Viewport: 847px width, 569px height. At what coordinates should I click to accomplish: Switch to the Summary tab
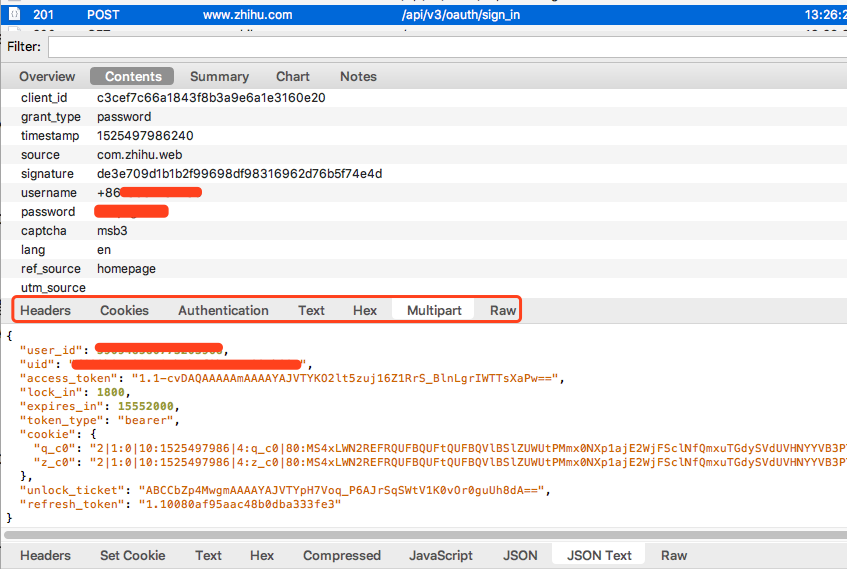(x=219, y=77)
